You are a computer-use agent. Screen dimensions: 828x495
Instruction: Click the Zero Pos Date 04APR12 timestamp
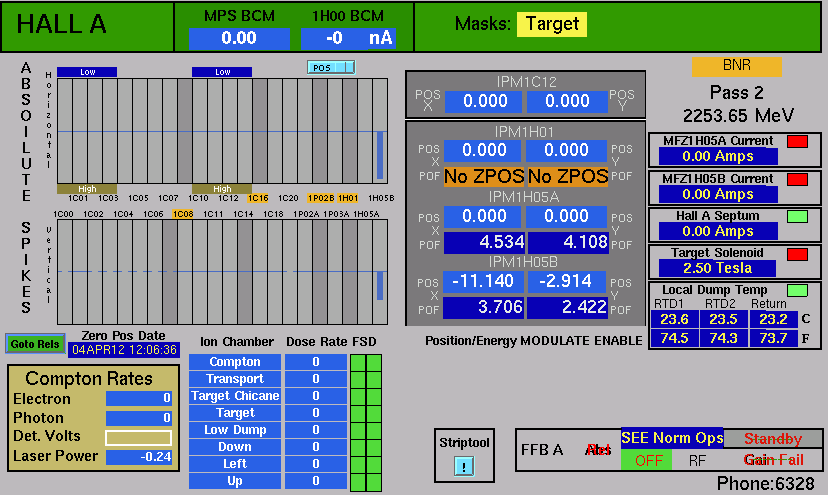[x=124, y=350]
